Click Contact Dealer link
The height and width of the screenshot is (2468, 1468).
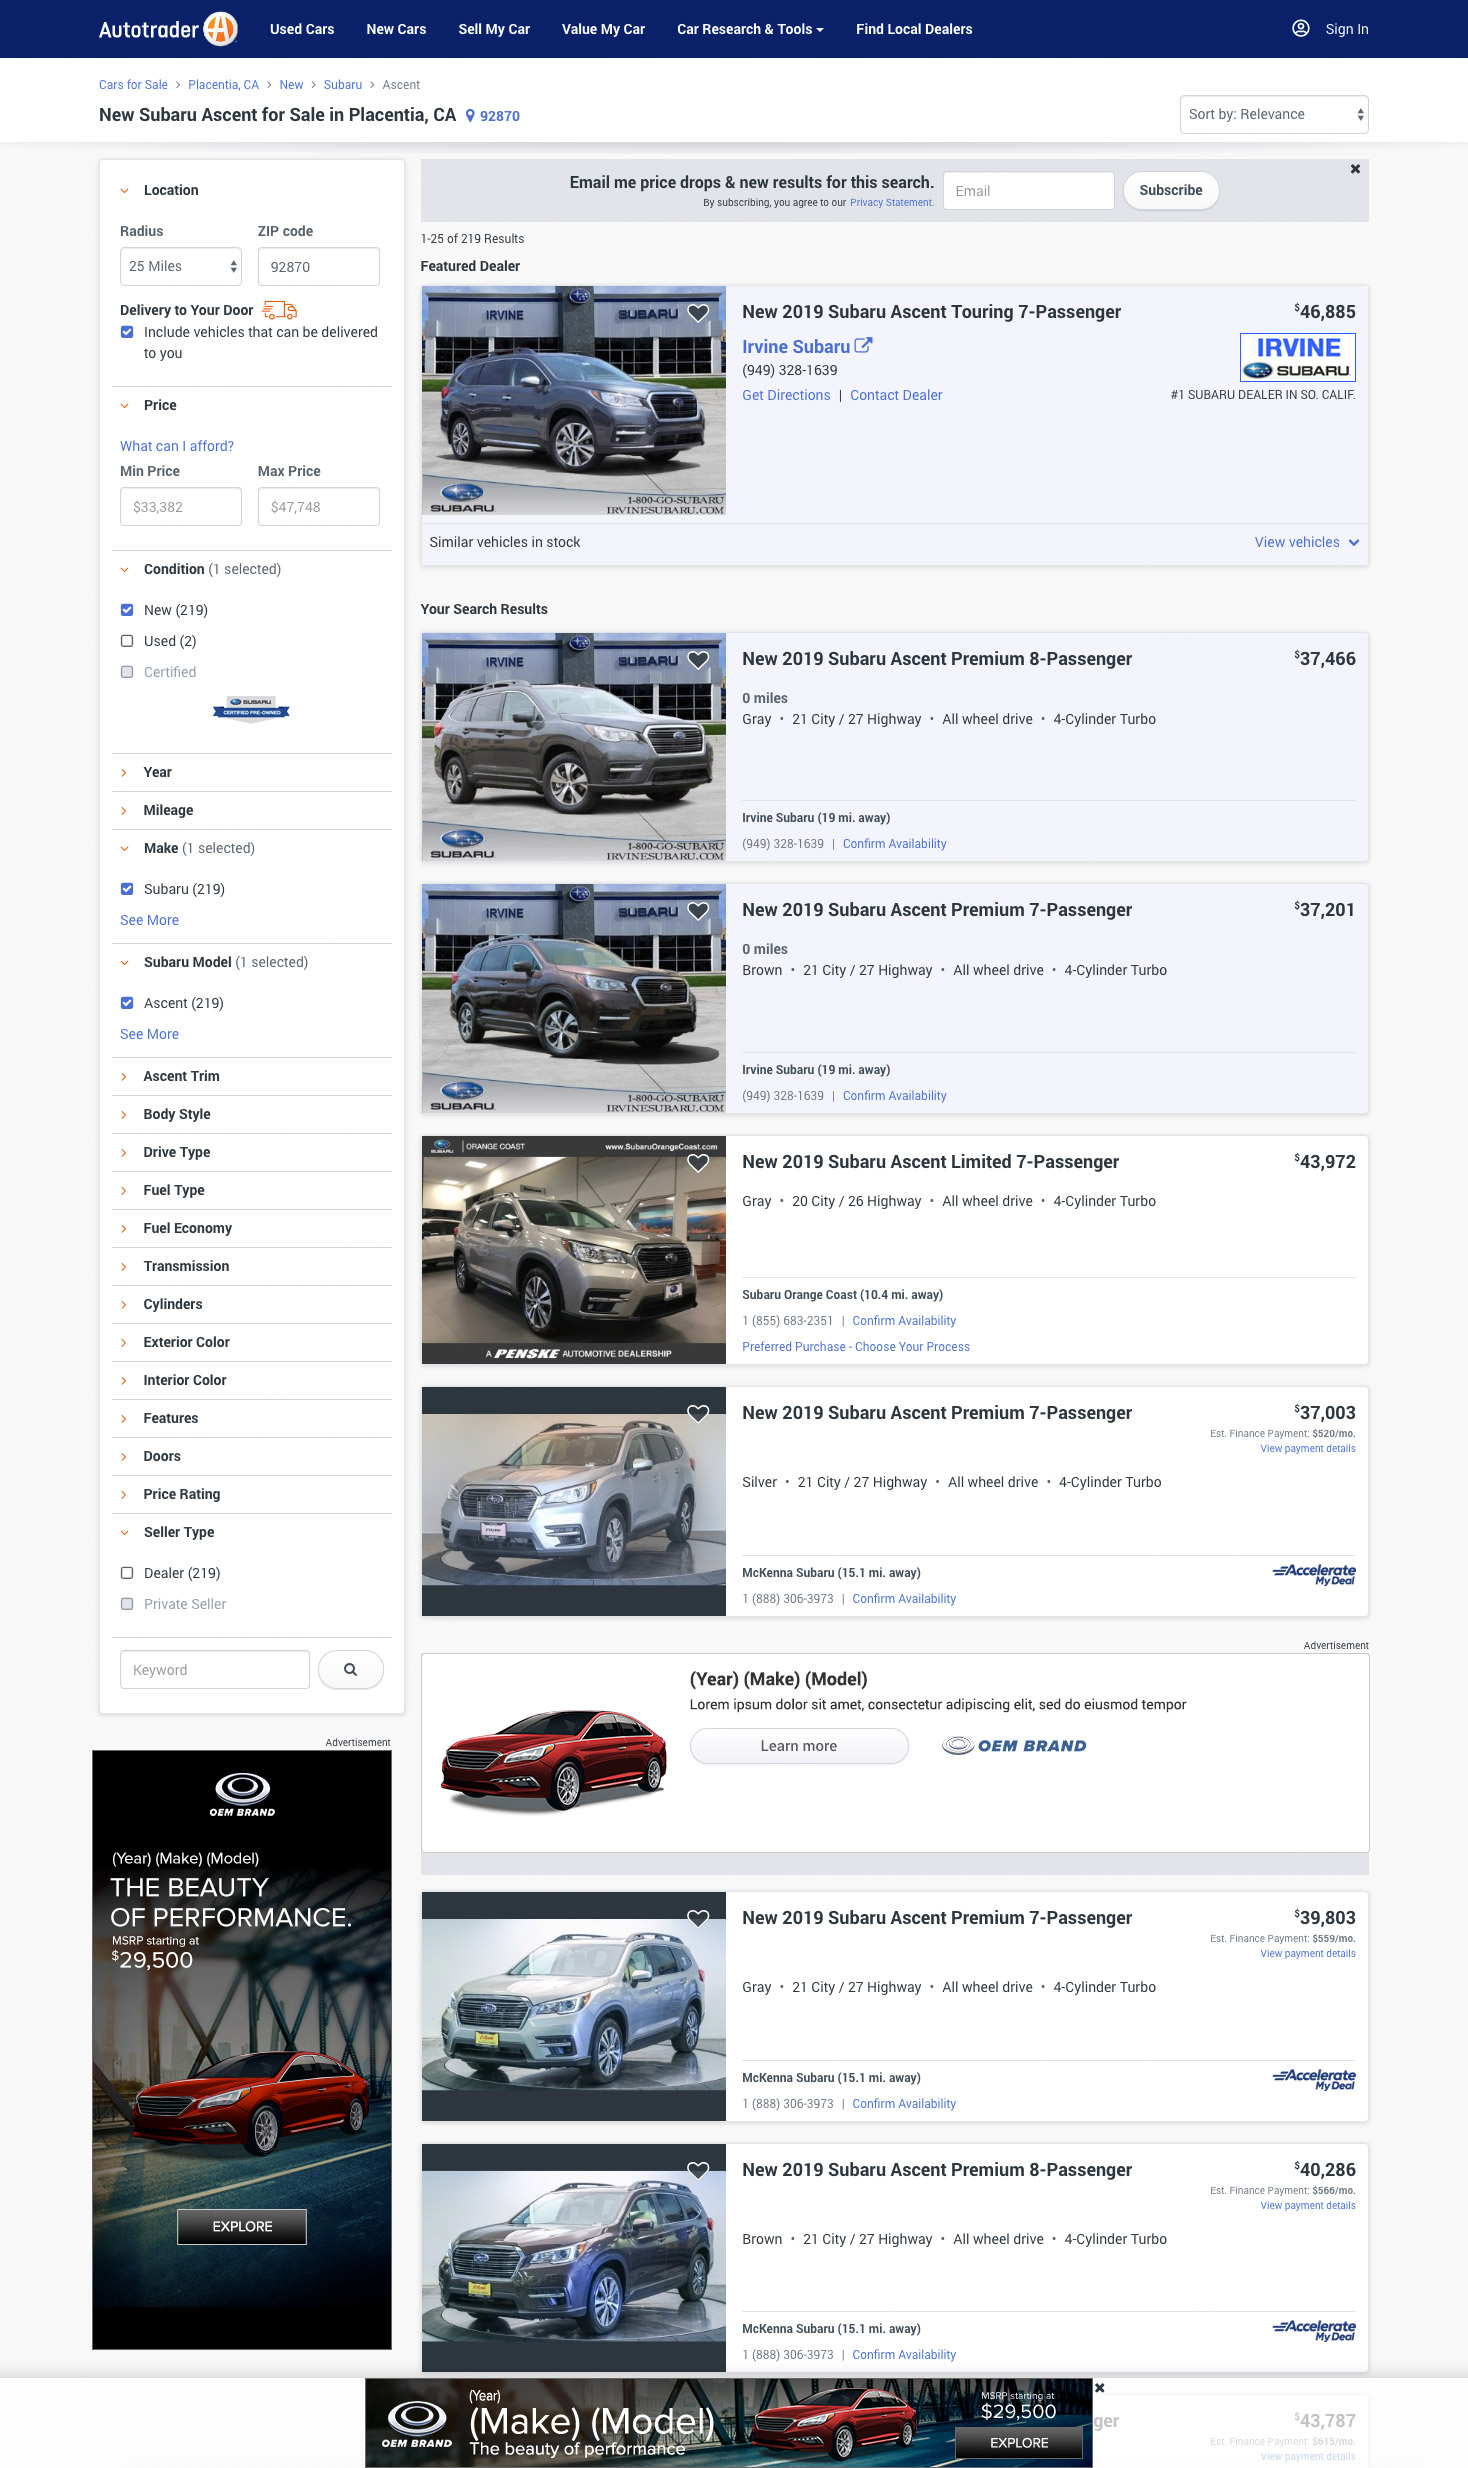click(x=896, y=395)
